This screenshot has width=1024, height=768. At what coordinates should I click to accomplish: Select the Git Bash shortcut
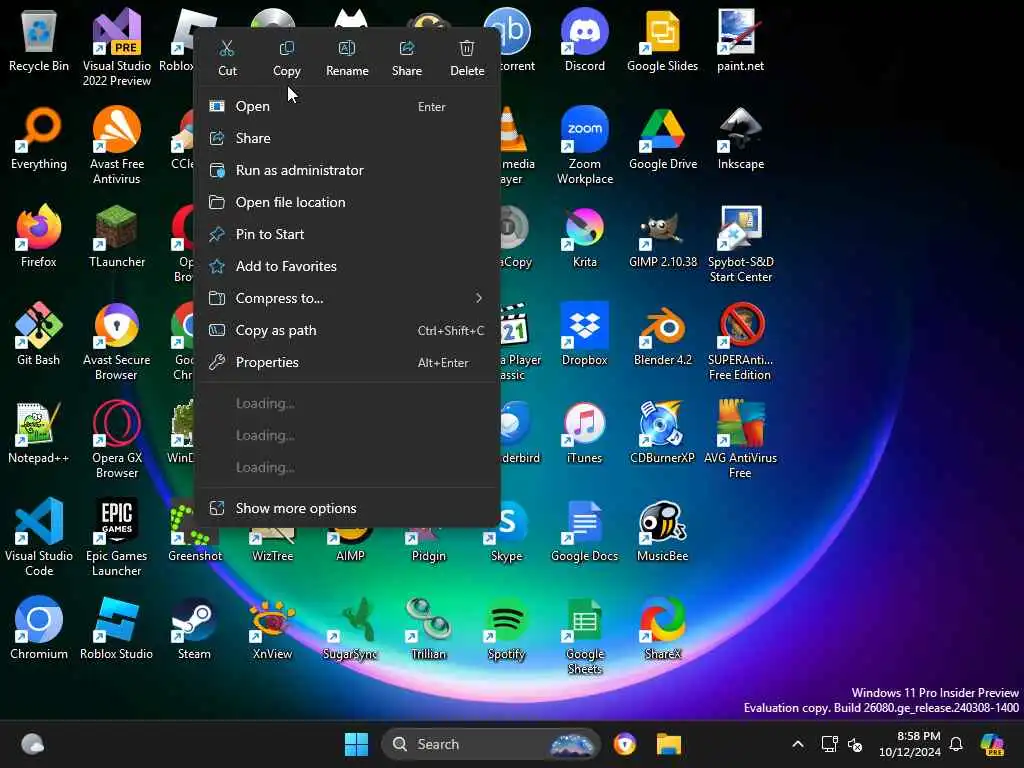pyautogui.click(x=39, y=334)
